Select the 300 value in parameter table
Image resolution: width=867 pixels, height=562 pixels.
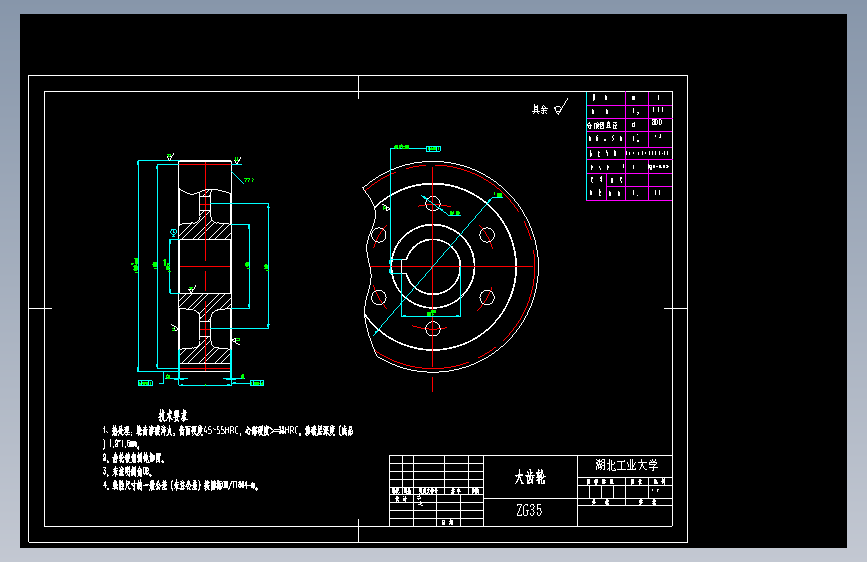[x=657, y=122]
